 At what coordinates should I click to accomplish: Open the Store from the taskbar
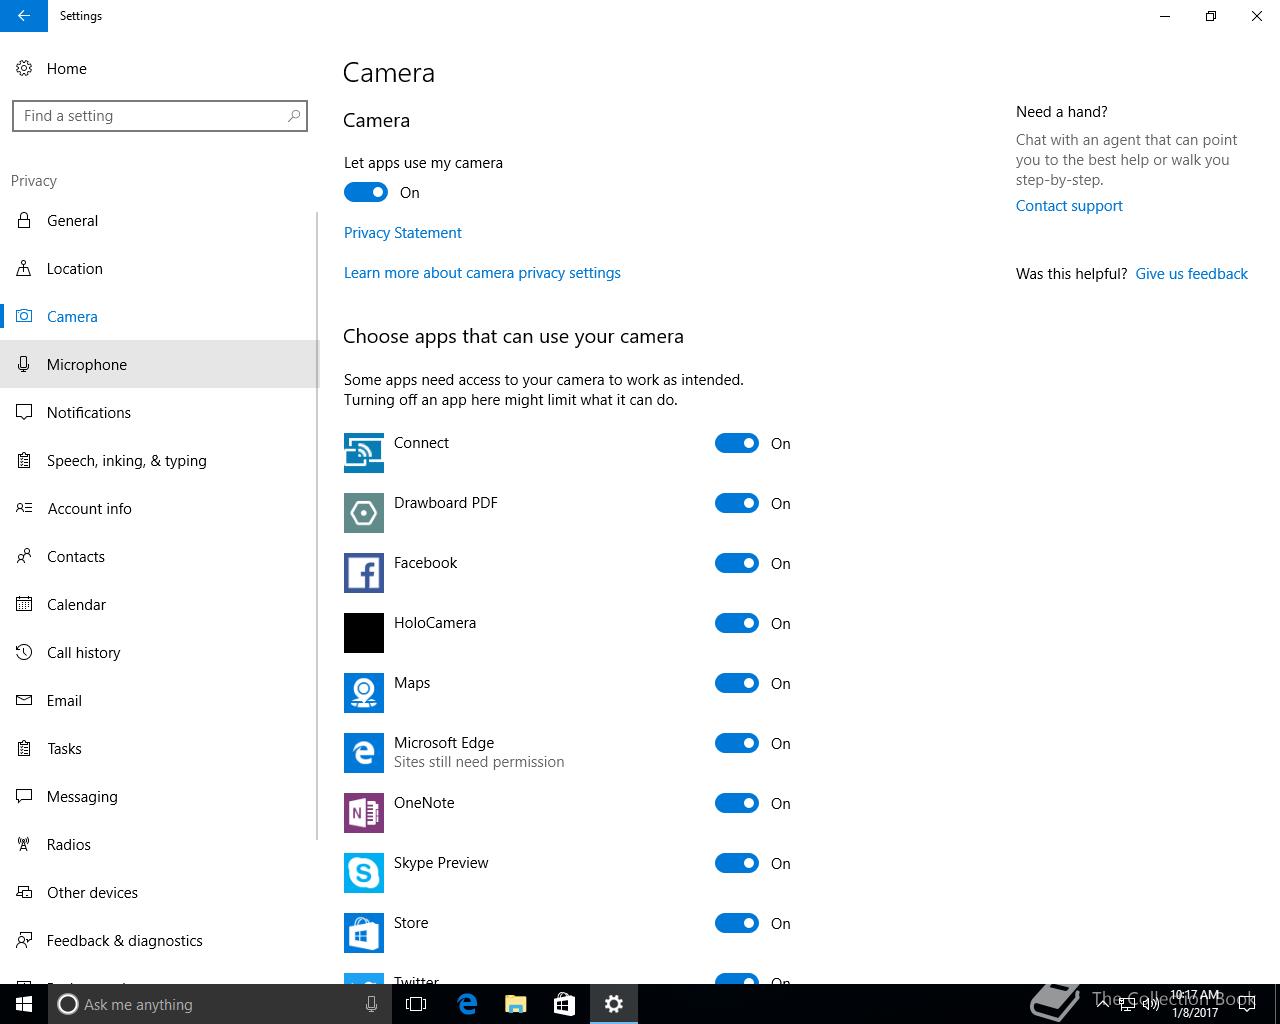pos(564,1004)
